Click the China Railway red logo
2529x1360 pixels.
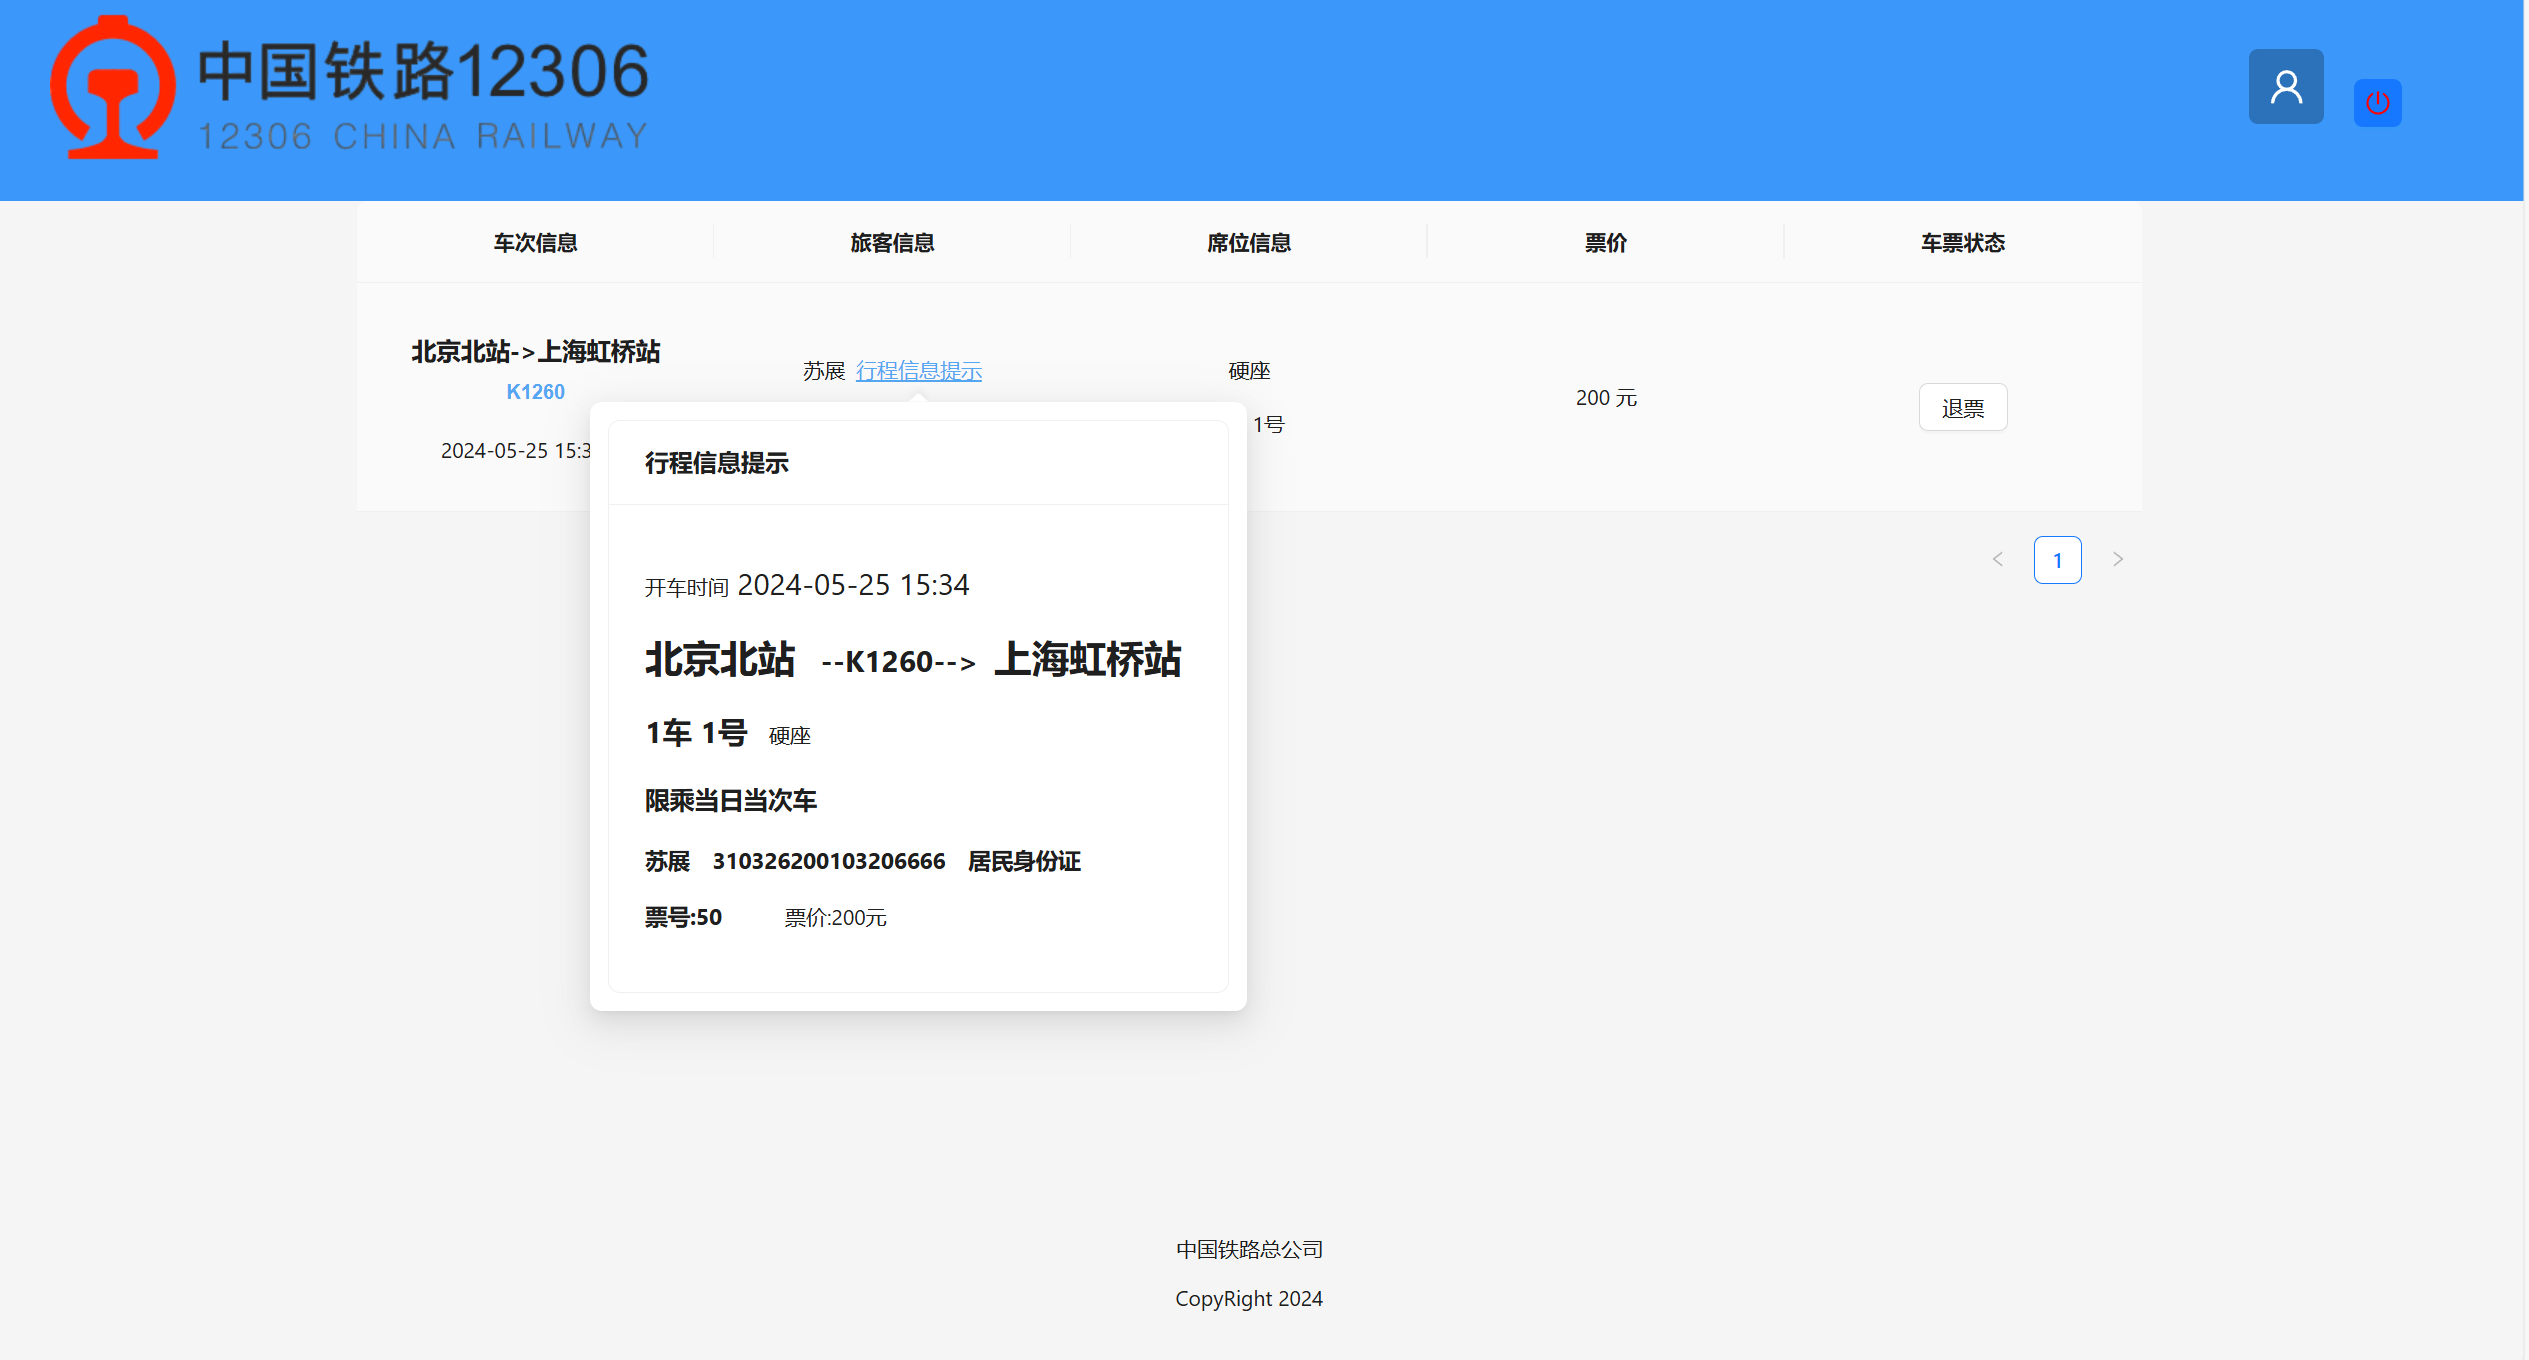(x=113, y=88)
